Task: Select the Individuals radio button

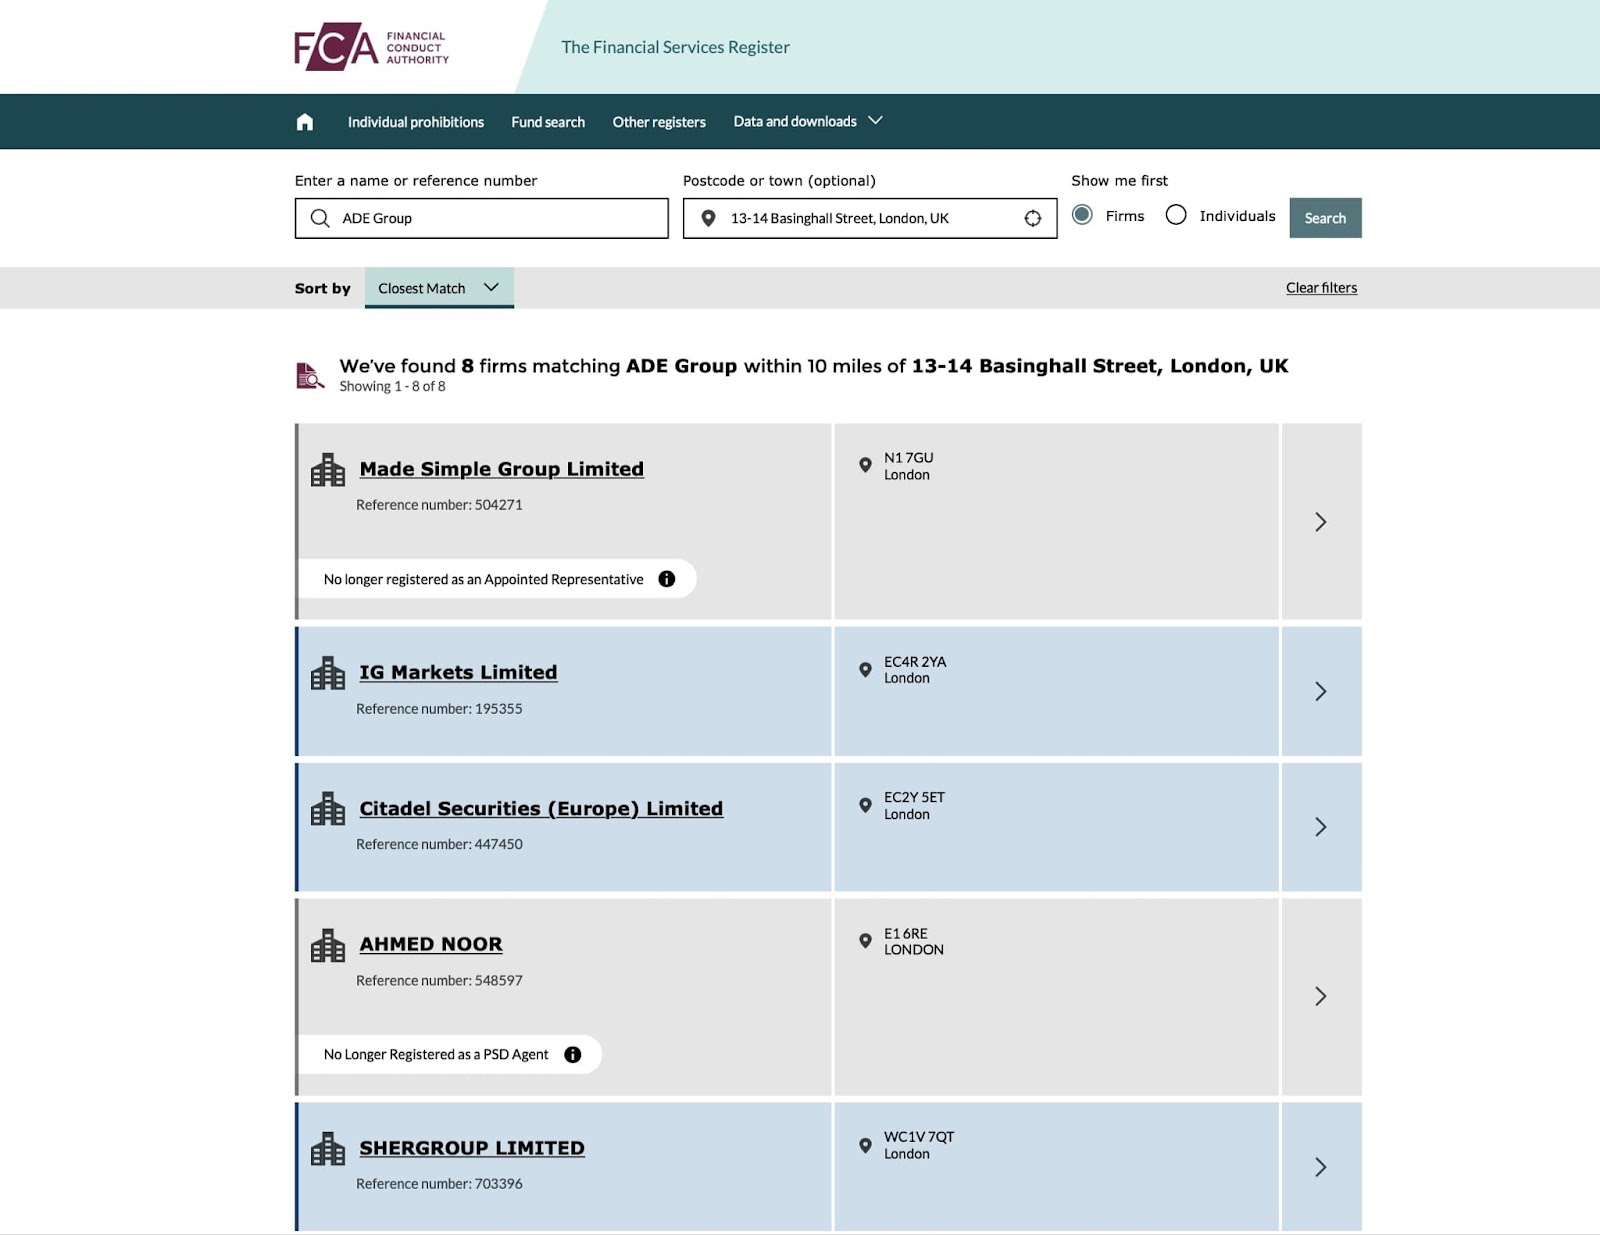Action: coord(1176,215)
